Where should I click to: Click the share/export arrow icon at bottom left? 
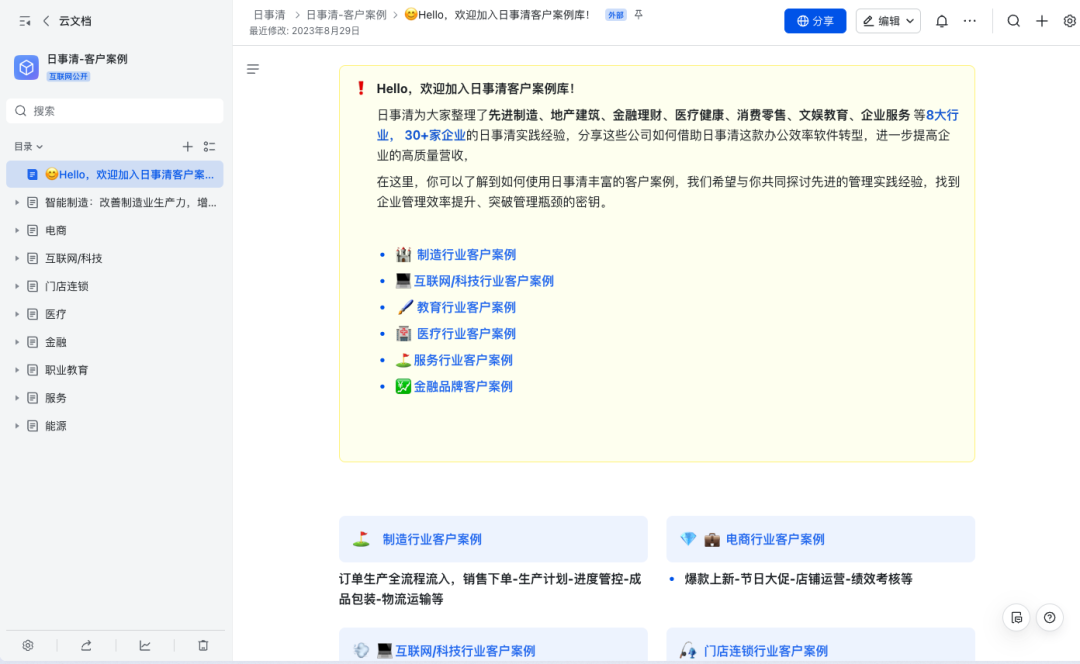click(86, 645)
